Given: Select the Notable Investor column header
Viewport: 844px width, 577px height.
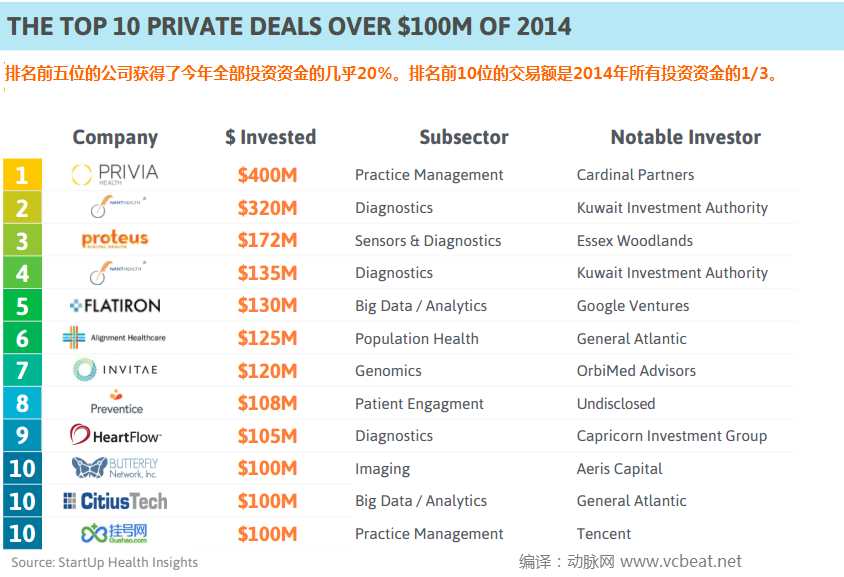Looking at the screenshot, I should click(x=685, y=138).
